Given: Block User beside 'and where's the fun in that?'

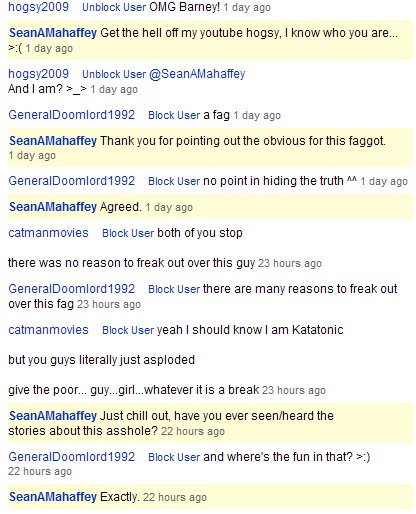Looking at the screenshot, I should click(x=174, y=457).
